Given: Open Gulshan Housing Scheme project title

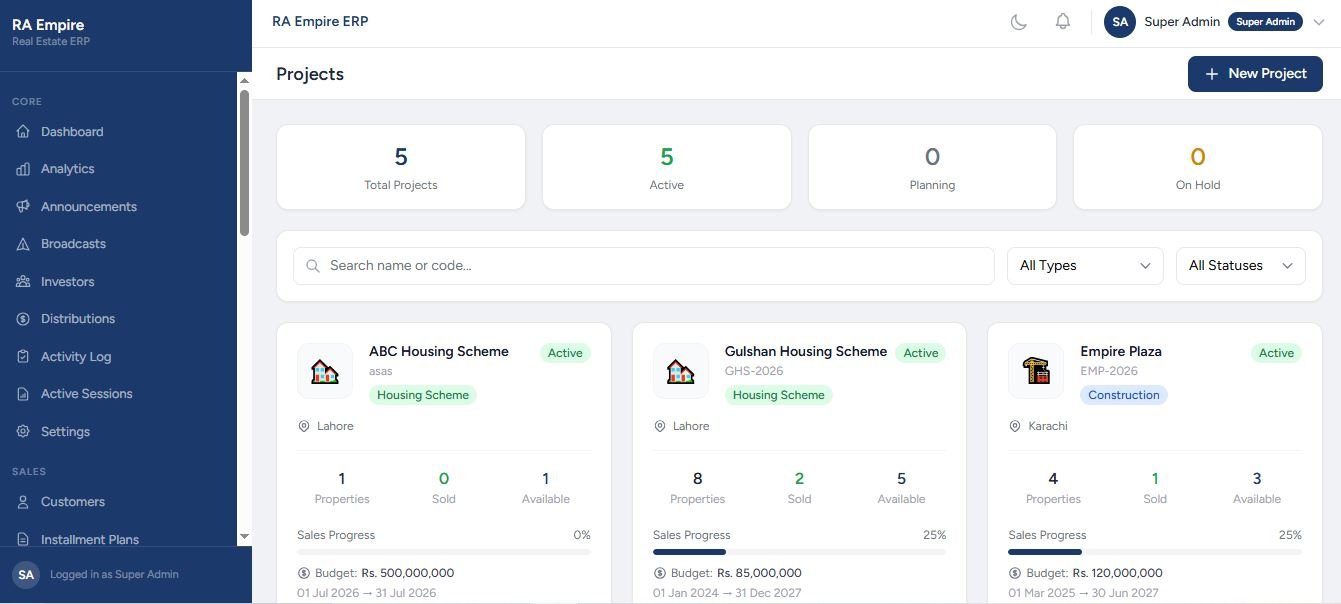Looking at the screenshot, I should (806, 352).
